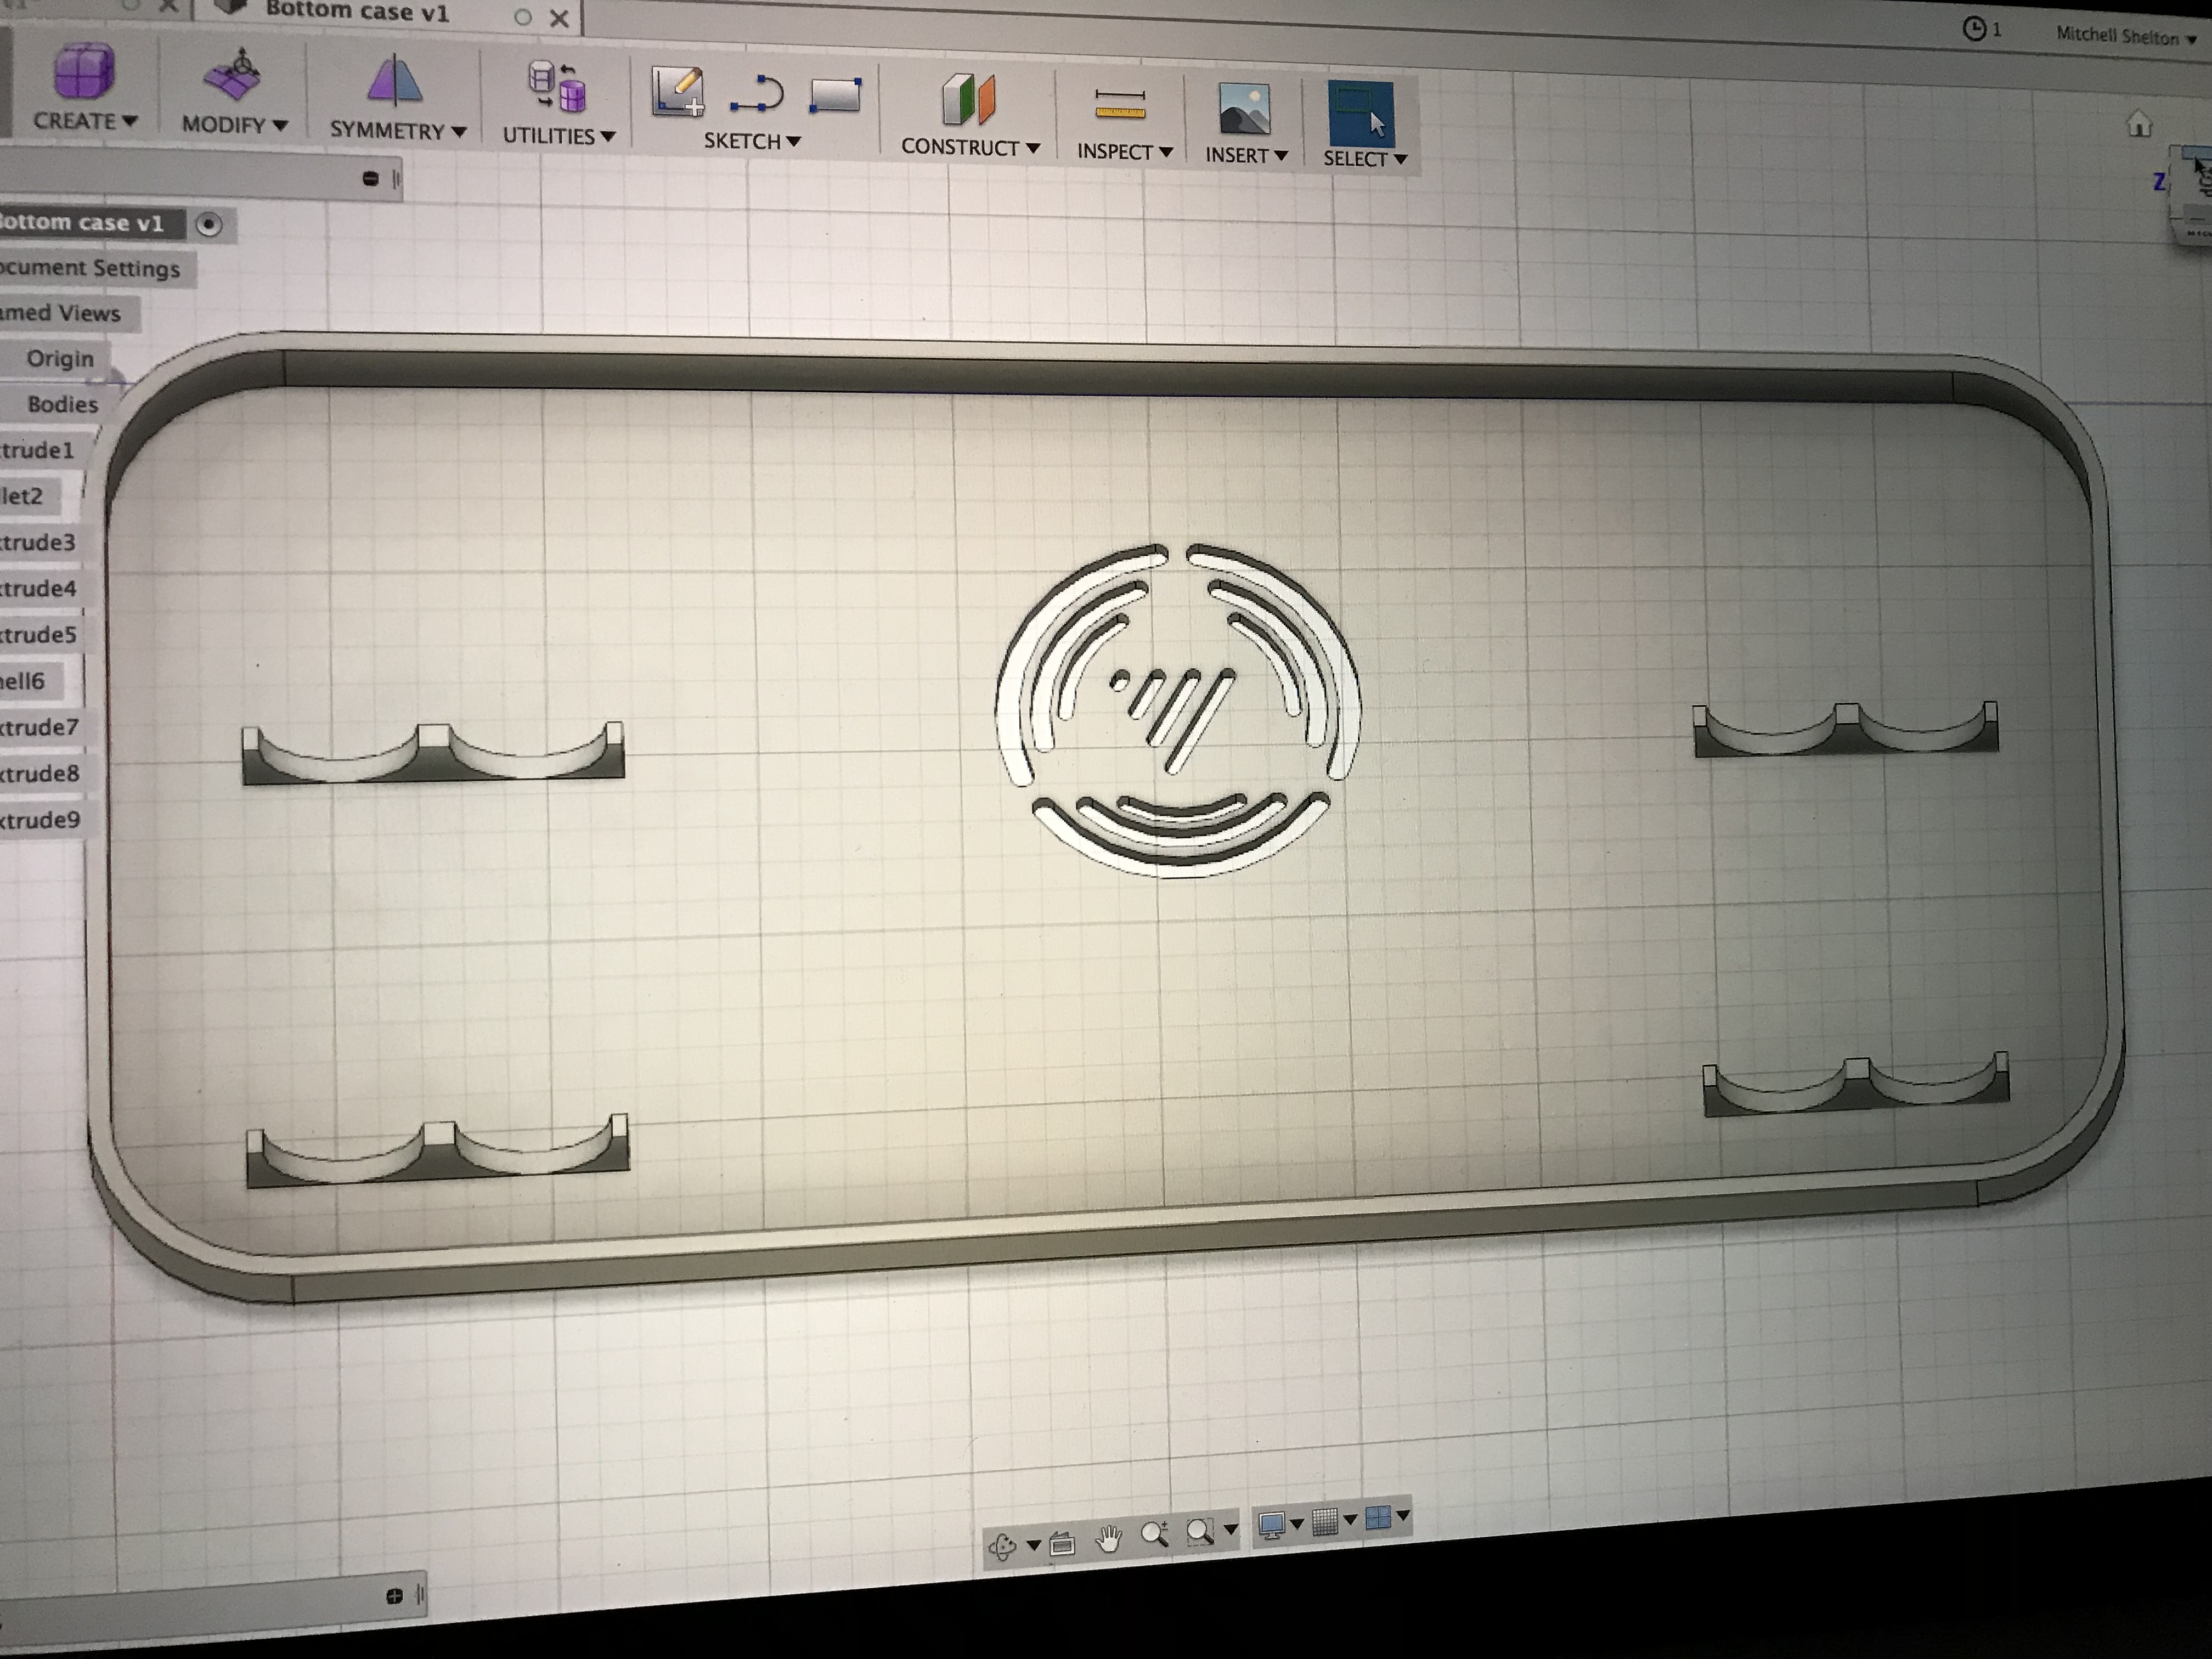Open the Grid and Snaps dropdown arrow
2212x1659 pixels.
coord(1350,1520)
